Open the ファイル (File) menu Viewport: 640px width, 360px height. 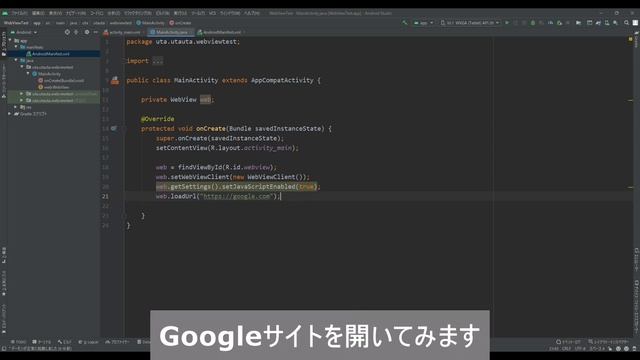coord(19,13)
